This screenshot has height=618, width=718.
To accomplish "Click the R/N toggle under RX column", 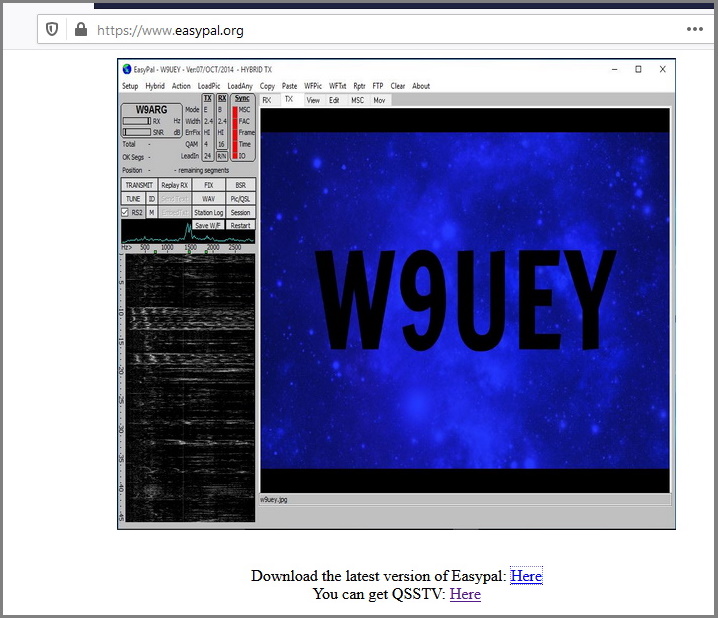I will click(222, 156).
